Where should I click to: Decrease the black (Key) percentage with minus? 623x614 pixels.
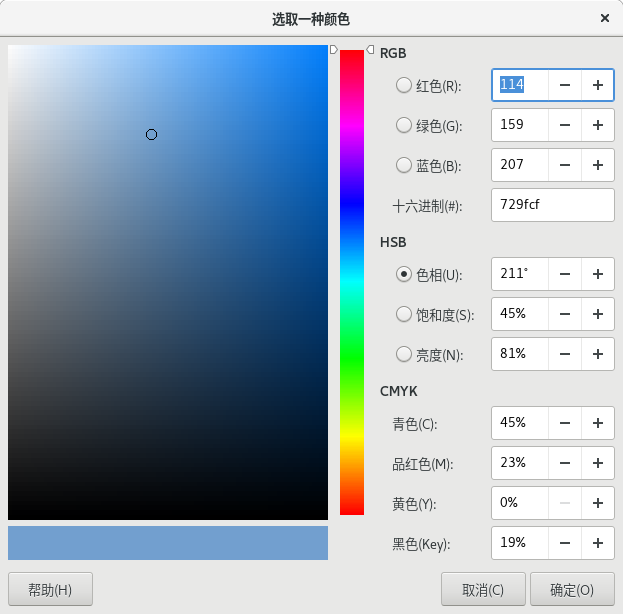565,543
